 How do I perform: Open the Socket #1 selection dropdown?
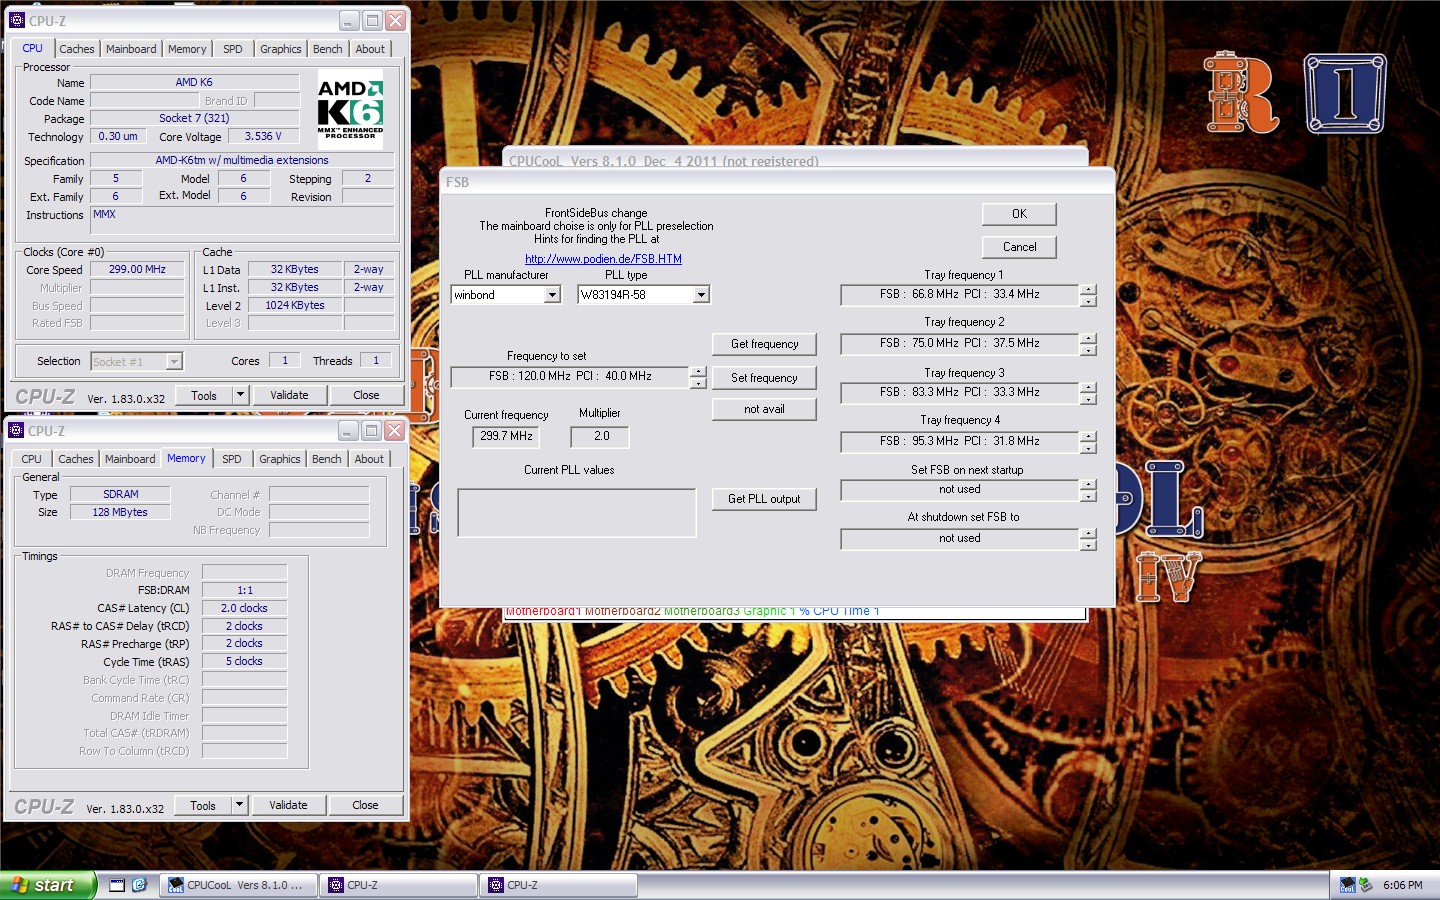click(x=174, y=362)
